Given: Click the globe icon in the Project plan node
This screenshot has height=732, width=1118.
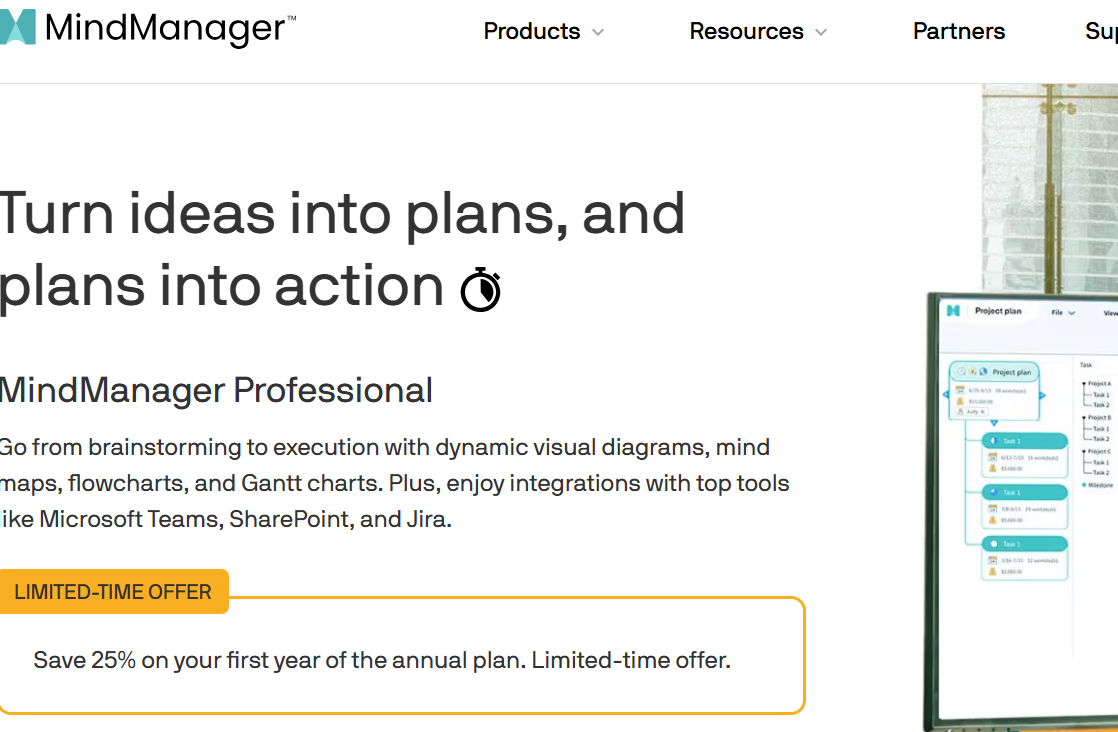Looking at the screenshot, I should 983,371.
